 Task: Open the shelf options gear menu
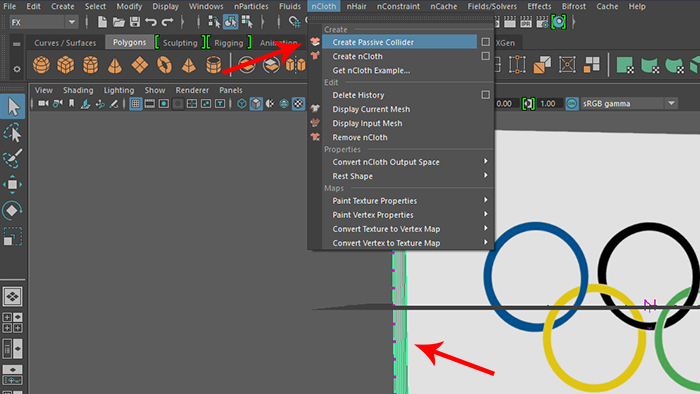[x=17, y=69]
